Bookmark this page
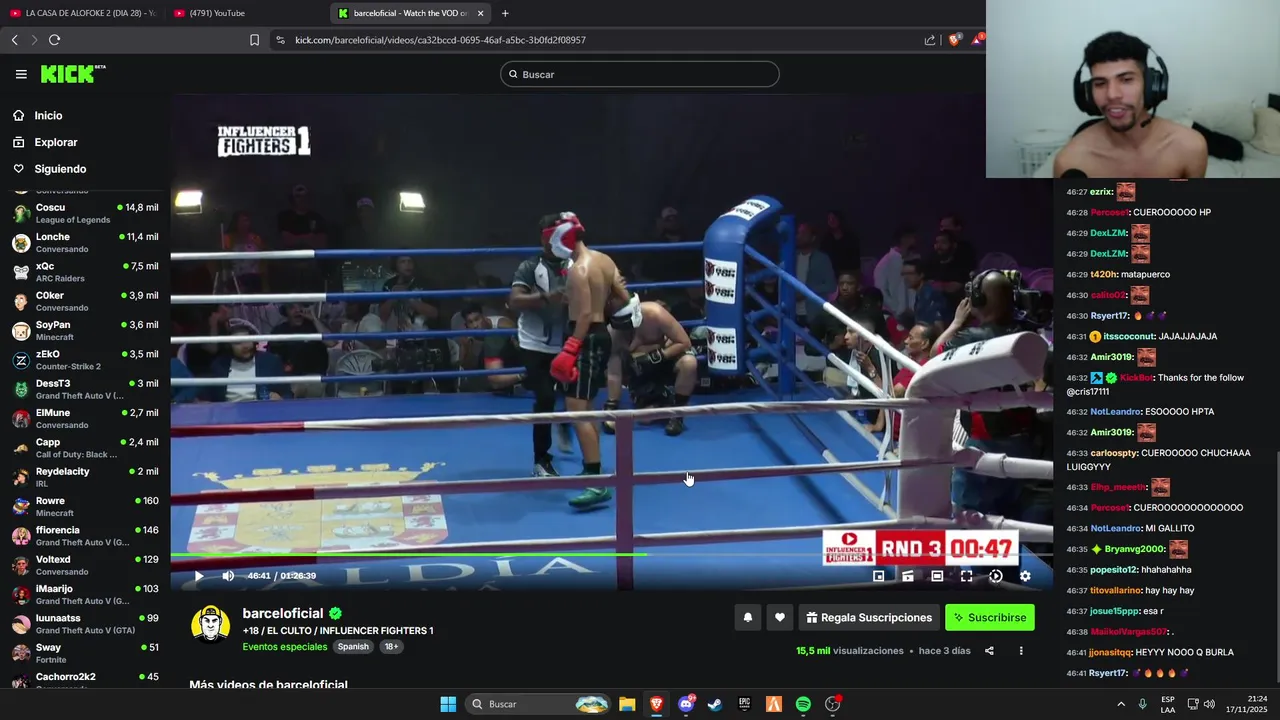 point(254,40)
